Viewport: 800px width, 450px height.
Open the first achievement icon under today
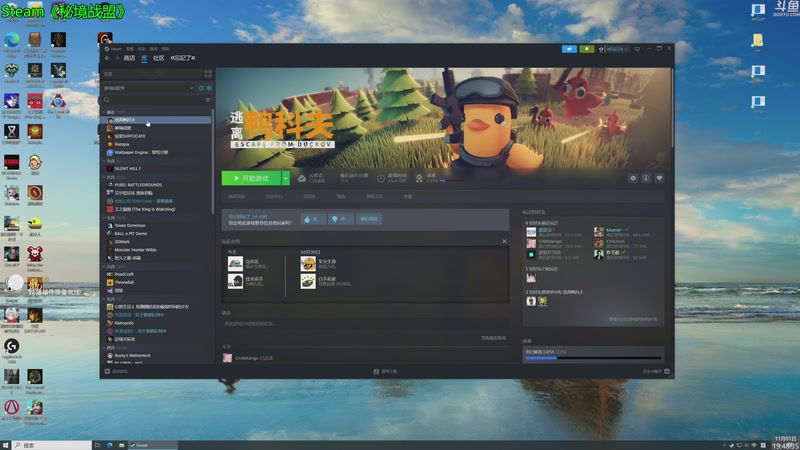click(x=235, y=264)
